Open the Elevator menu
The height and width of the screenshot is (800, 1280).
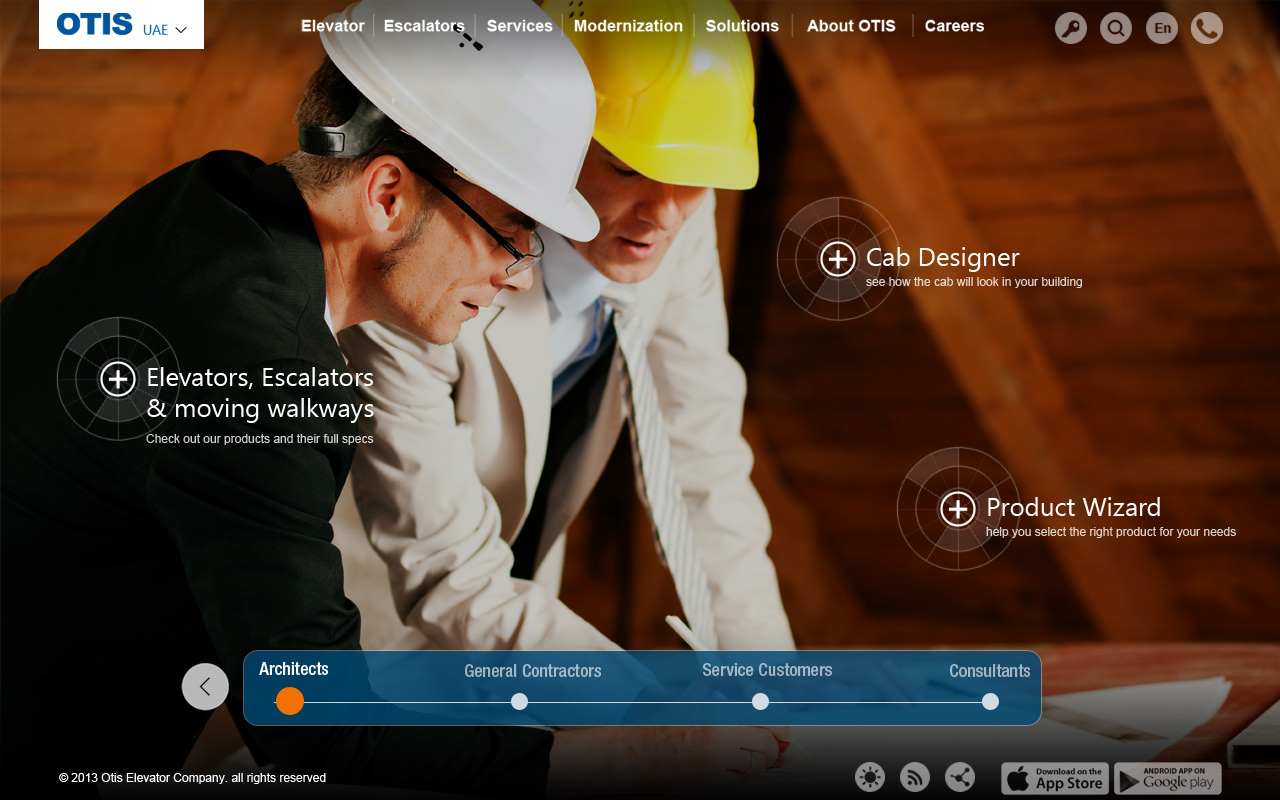[333, 26]
